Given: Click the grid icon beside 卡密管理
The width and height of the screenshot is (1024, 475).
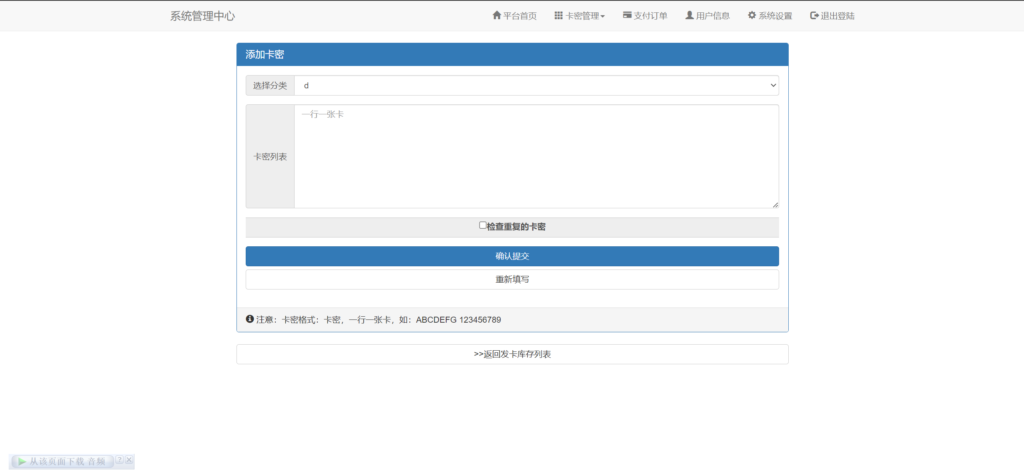Looking at the screenshot, I should pos(558,16).
